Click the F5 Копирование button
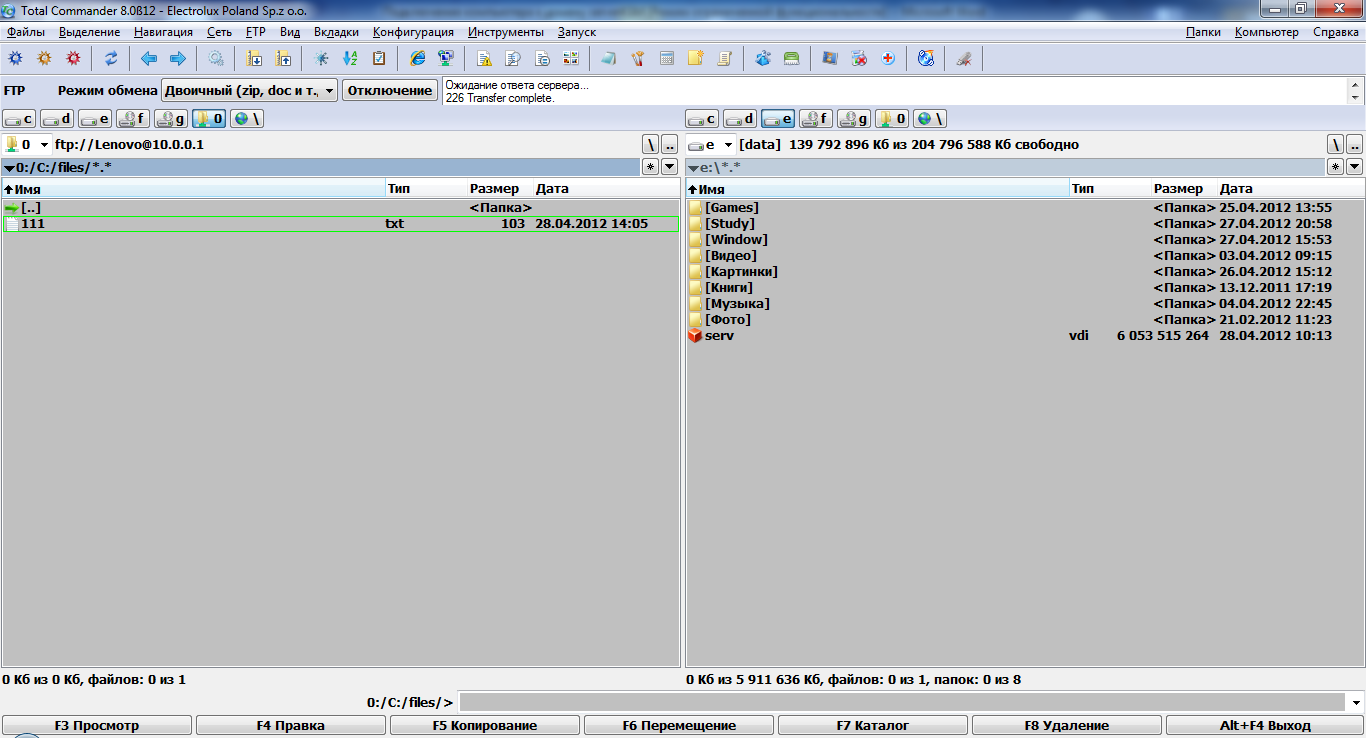This screenshot has width=1366, height=738. [x=485, y=725]
